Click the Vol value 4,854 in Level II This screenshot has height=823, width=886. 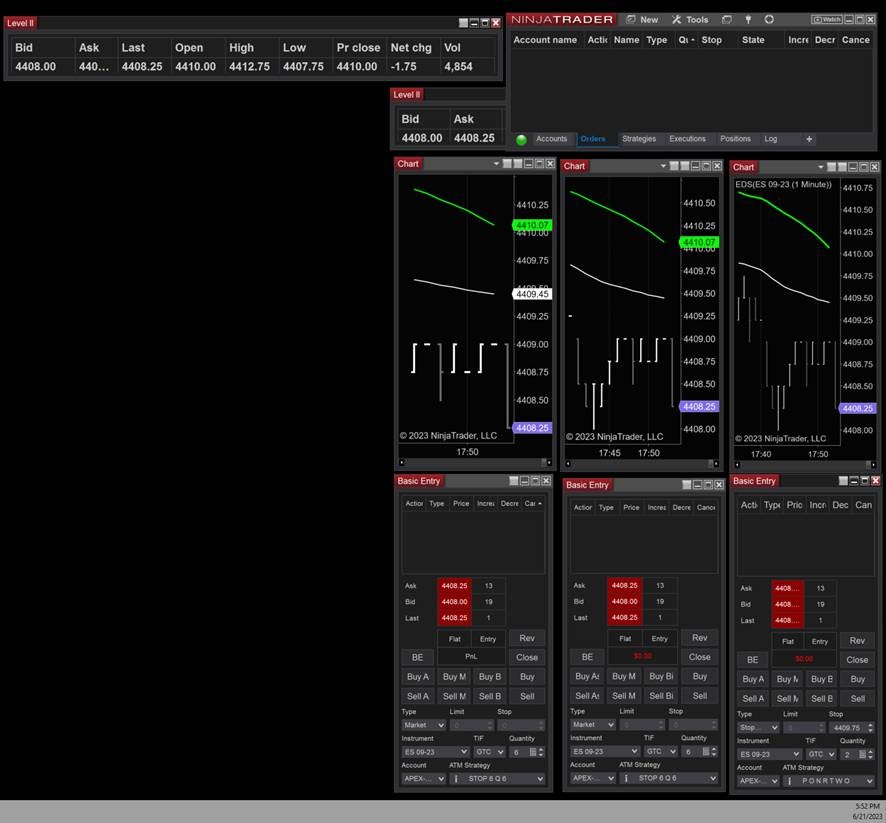(x=458, y=67)
